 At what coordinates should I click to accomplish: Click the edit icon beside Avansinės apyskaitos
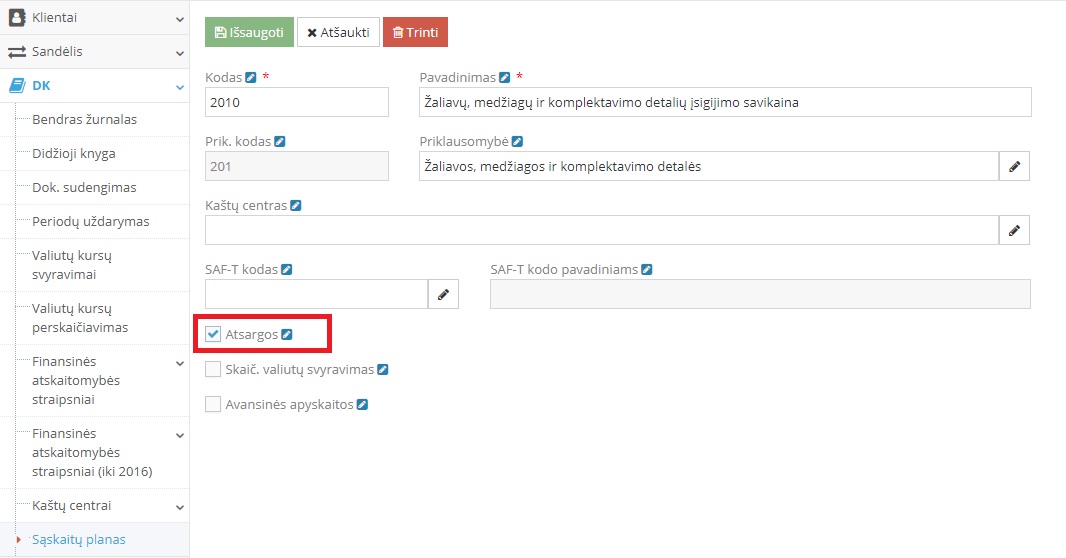click(x=362, y=404)
